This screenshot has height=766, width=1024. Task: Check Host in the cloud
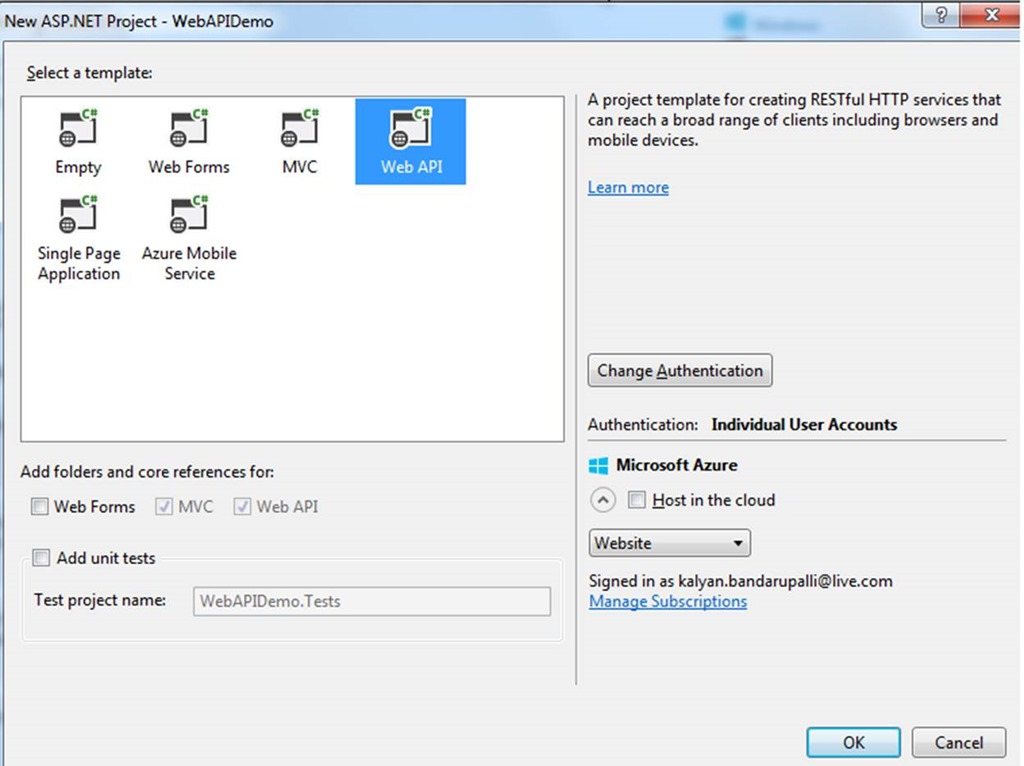tap(637, 500)
